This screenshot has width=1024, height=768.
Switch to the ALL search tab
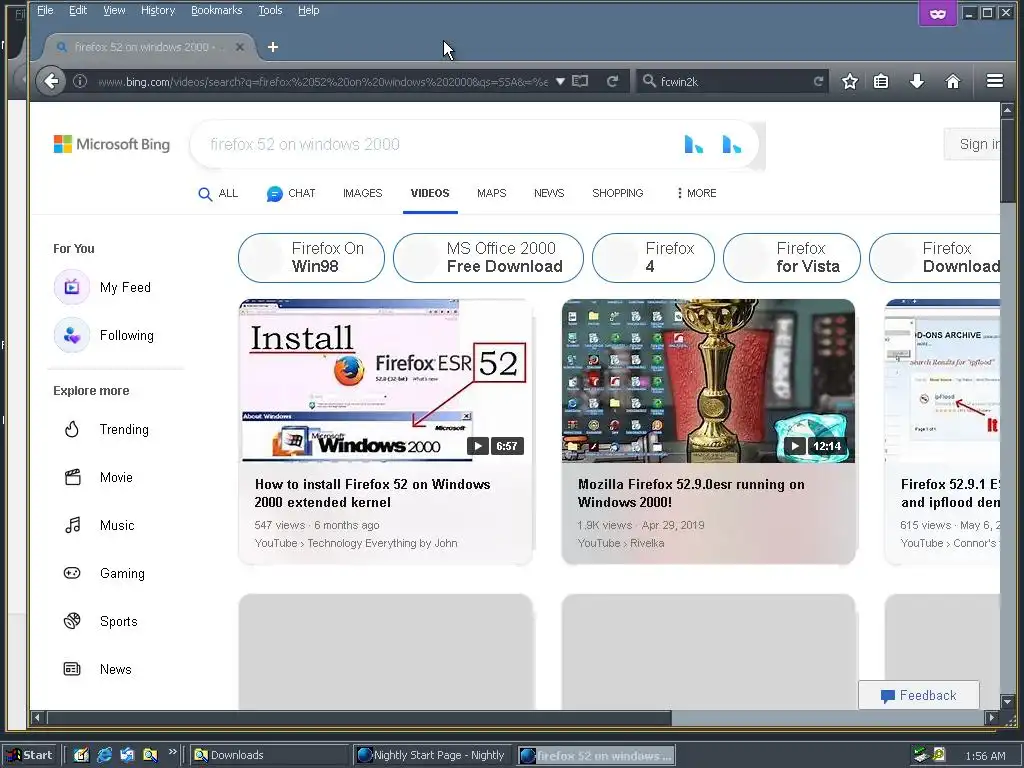(x=218, y=193)
